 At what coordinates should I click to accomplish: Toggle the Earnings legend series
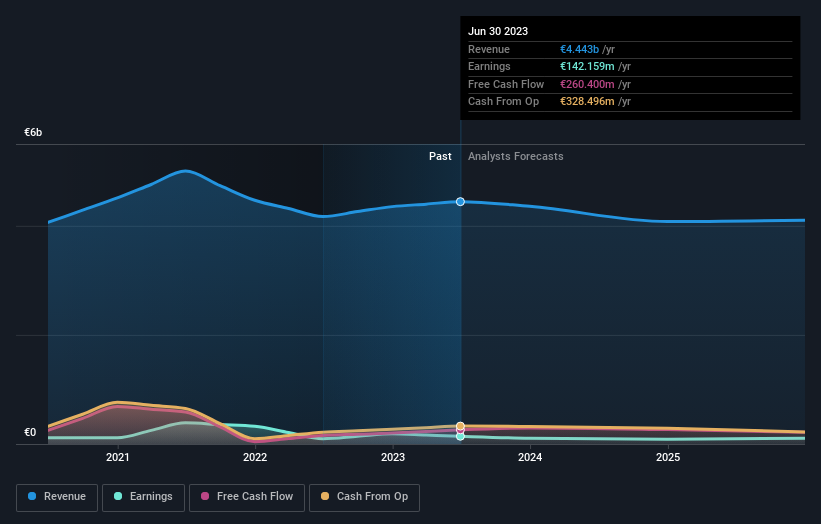click(x=143, y=497)
